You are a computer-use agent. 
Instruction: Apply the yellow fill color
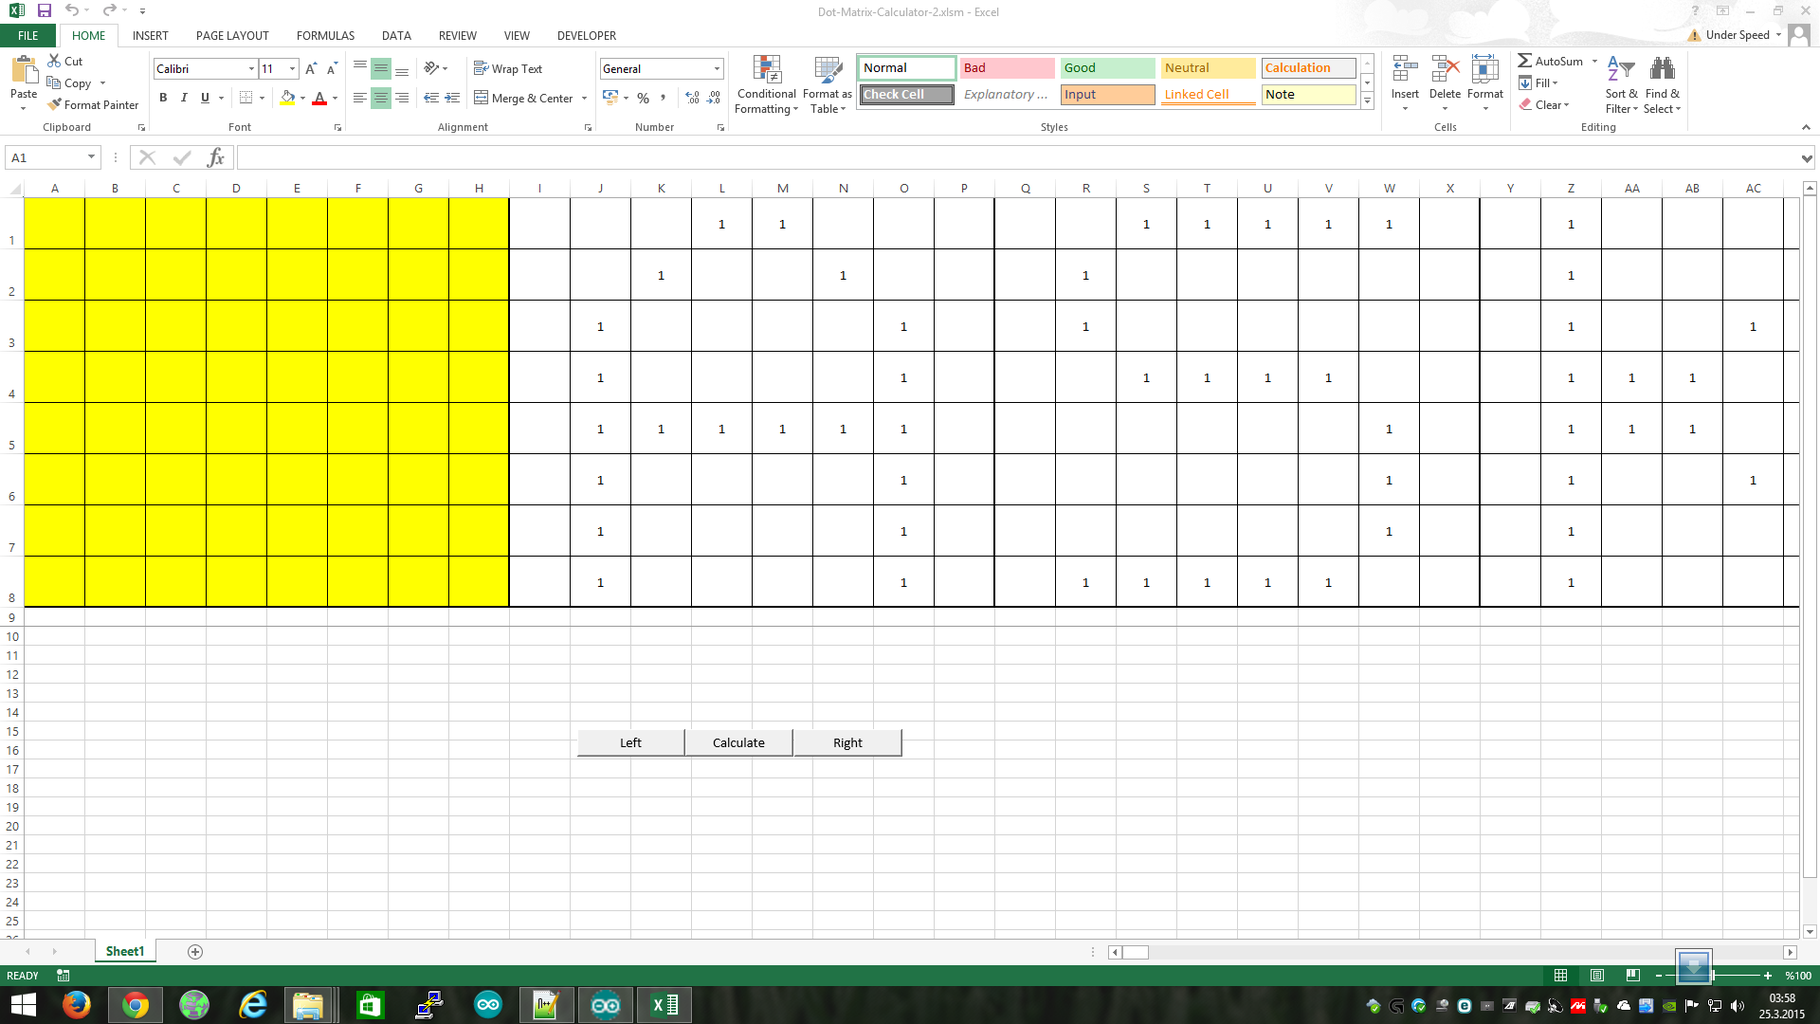[x=288, y=98]
